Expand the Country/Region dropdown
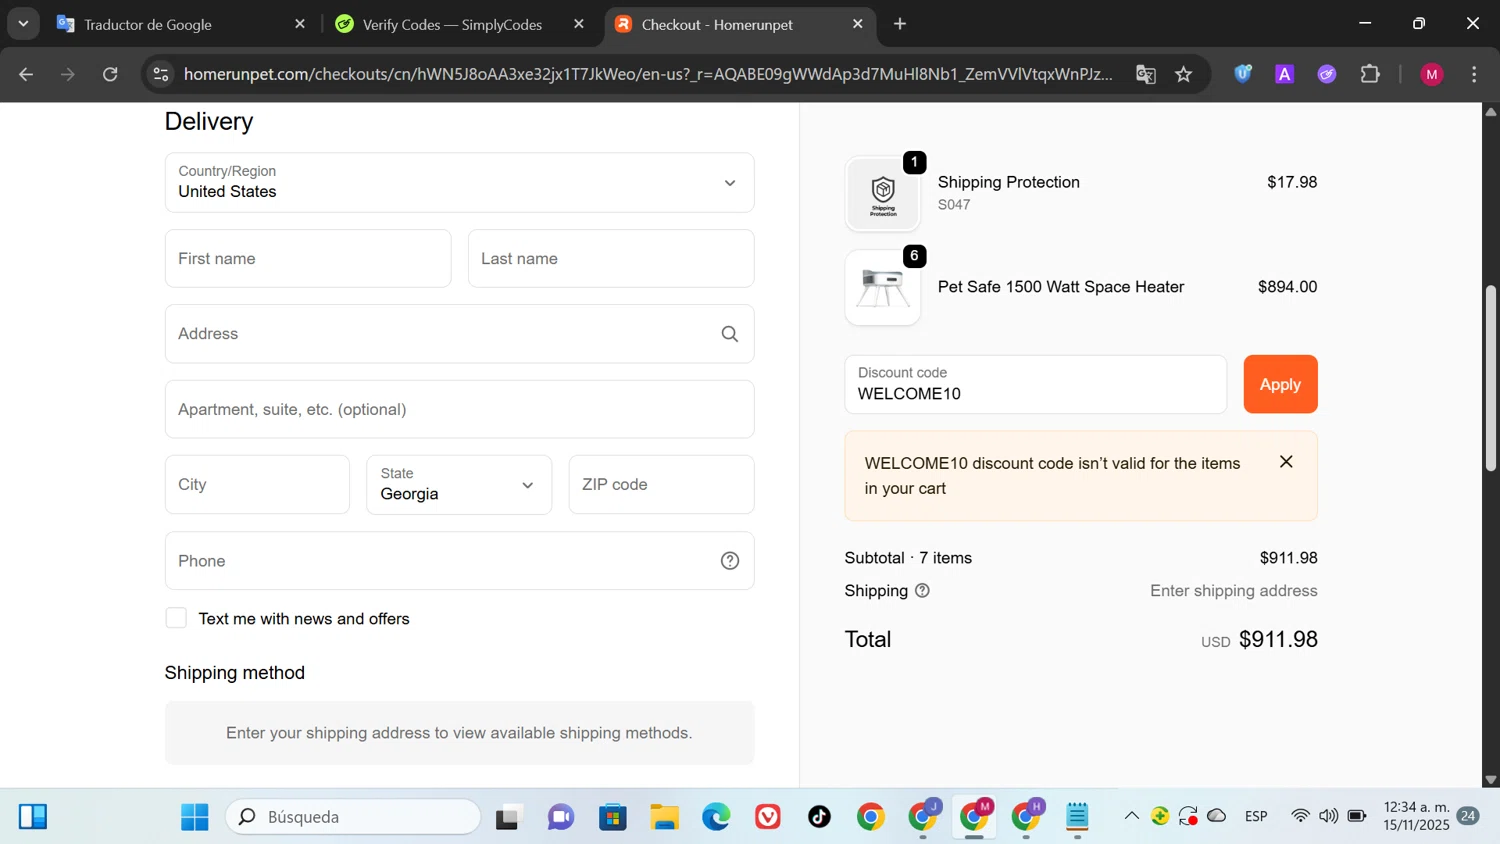Image resolution: width=1500 pixels, height=844 pixels. [460, 183]
